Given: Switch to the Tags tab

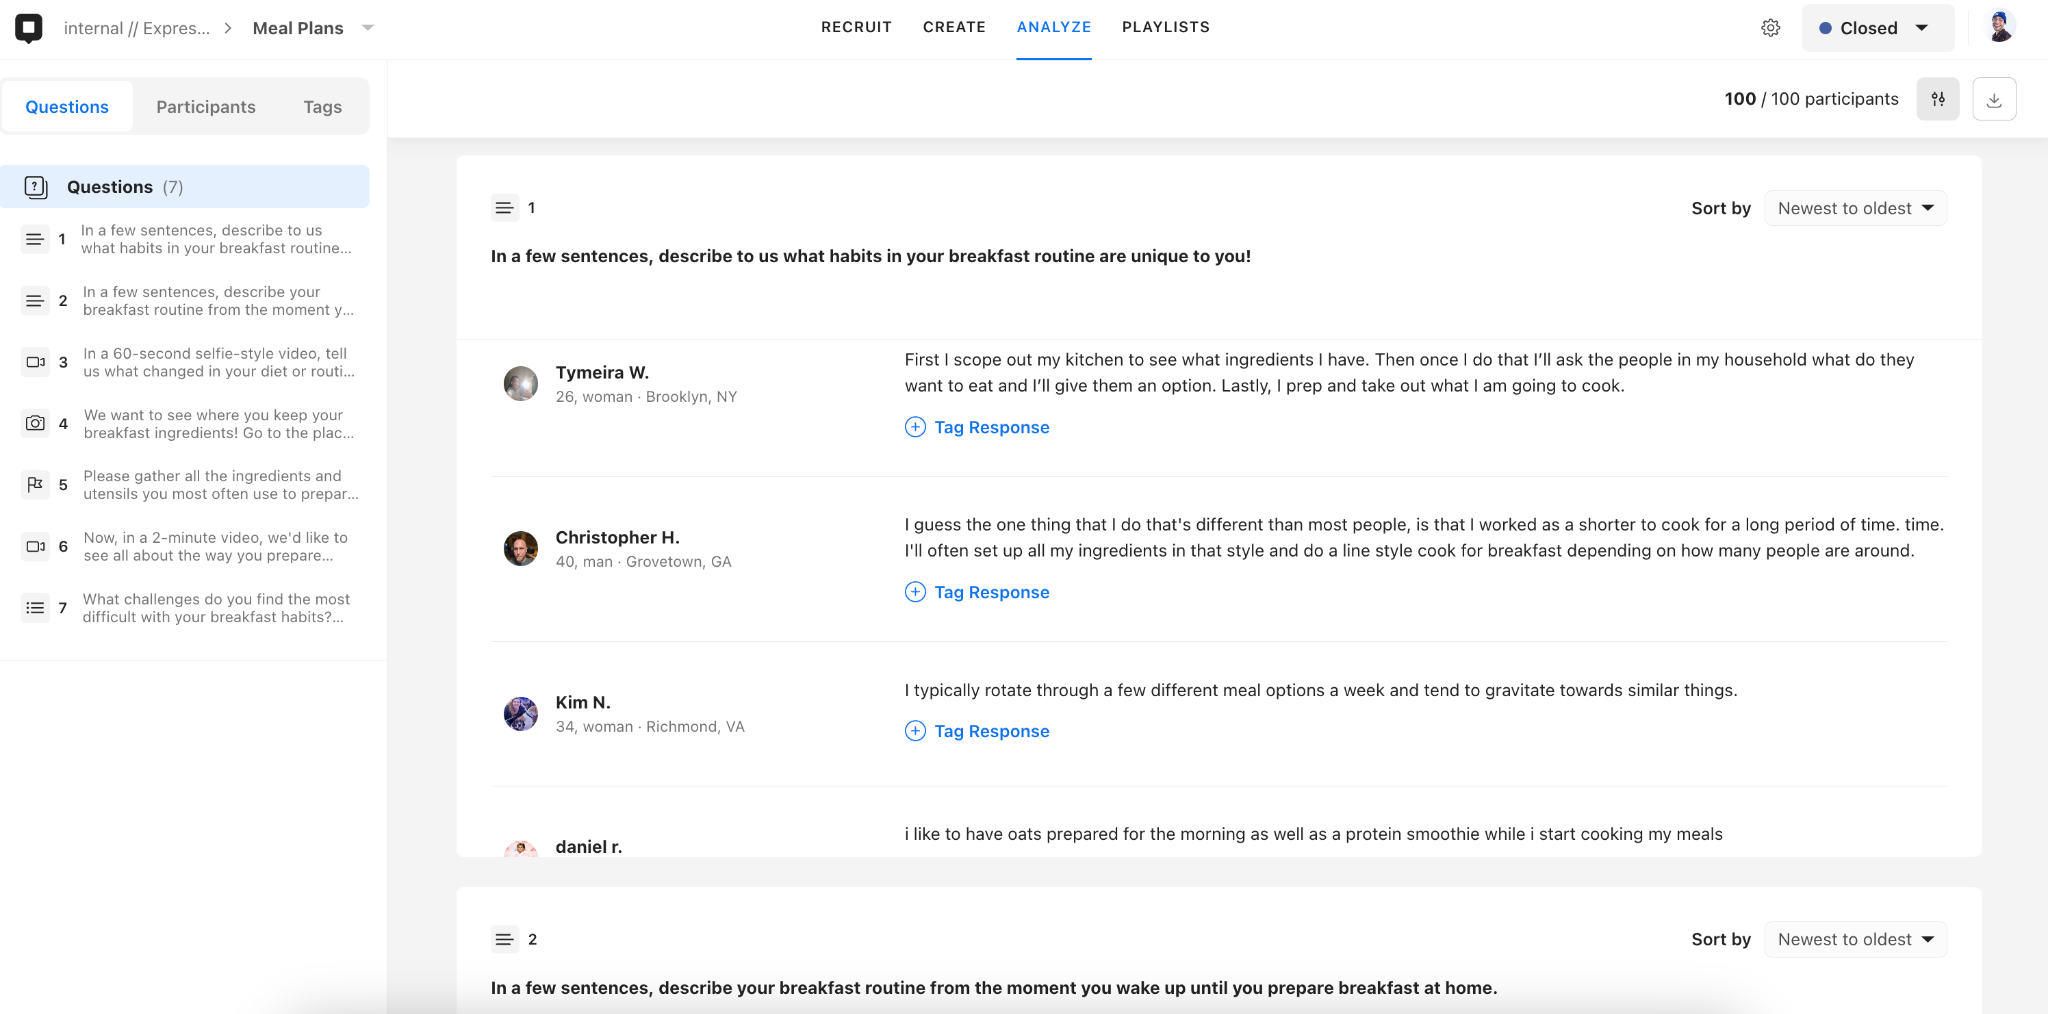Looking at the screenshot, I should click(x=323, y=107).
